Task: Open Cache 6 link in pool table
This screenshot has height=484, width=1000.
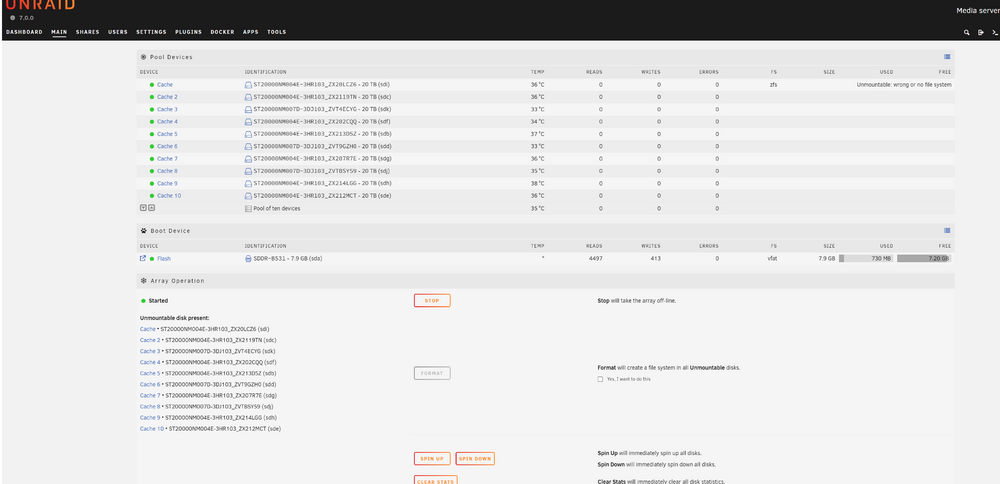Action: (x=167, y=147)
